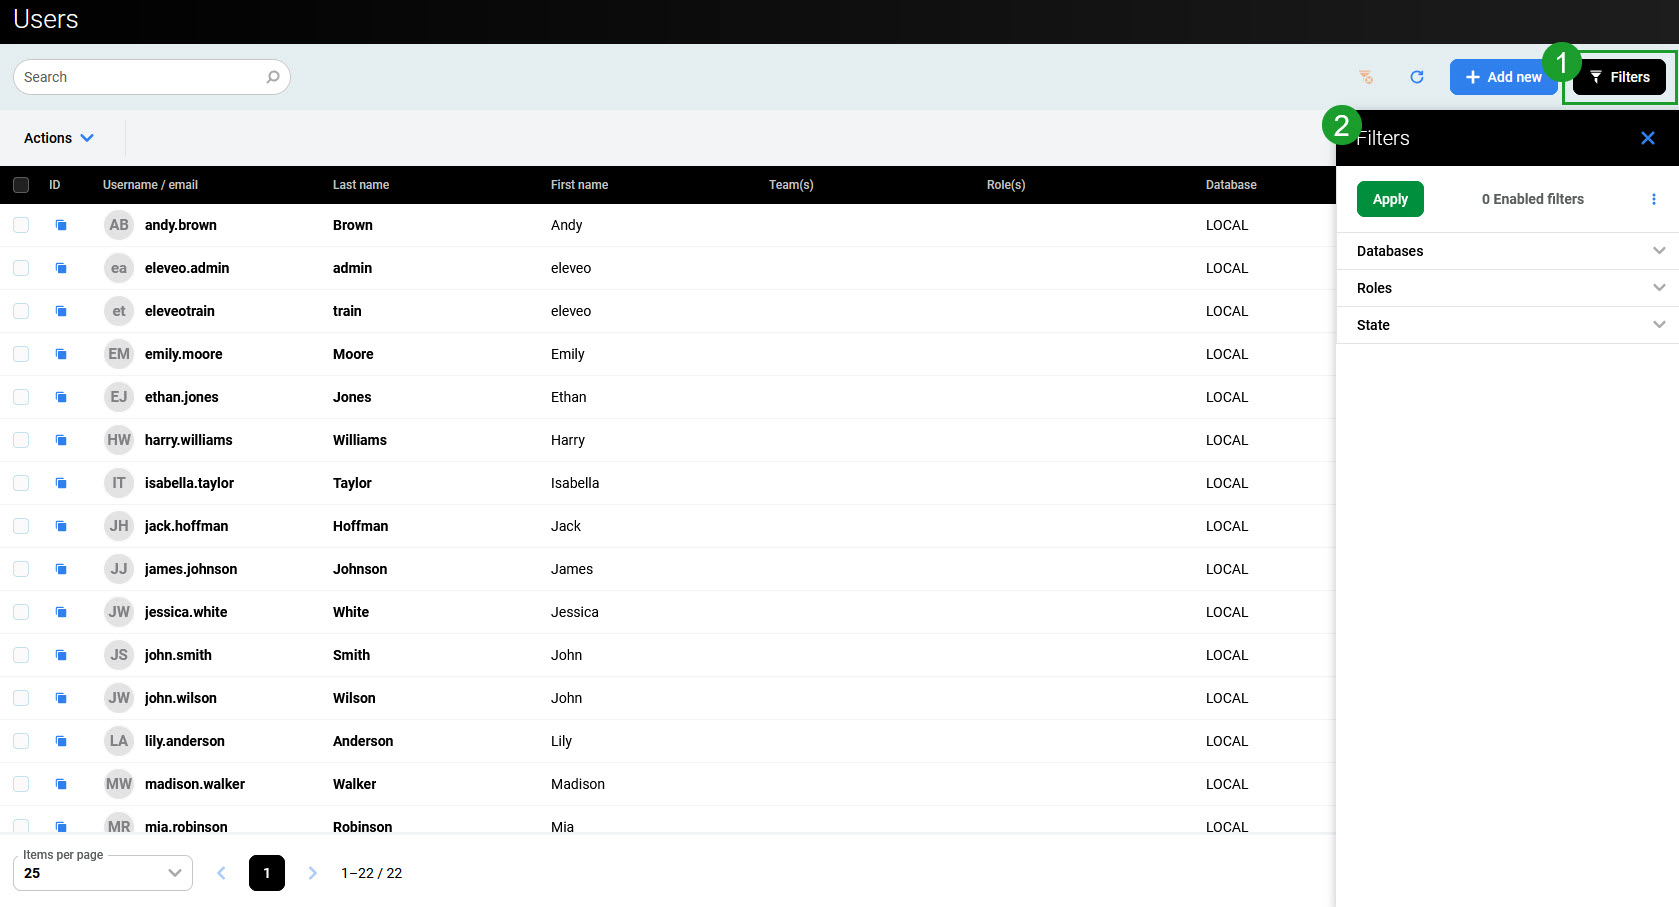1679x907 pixels.
Task: Click into the Search input field
Action: 140,77
